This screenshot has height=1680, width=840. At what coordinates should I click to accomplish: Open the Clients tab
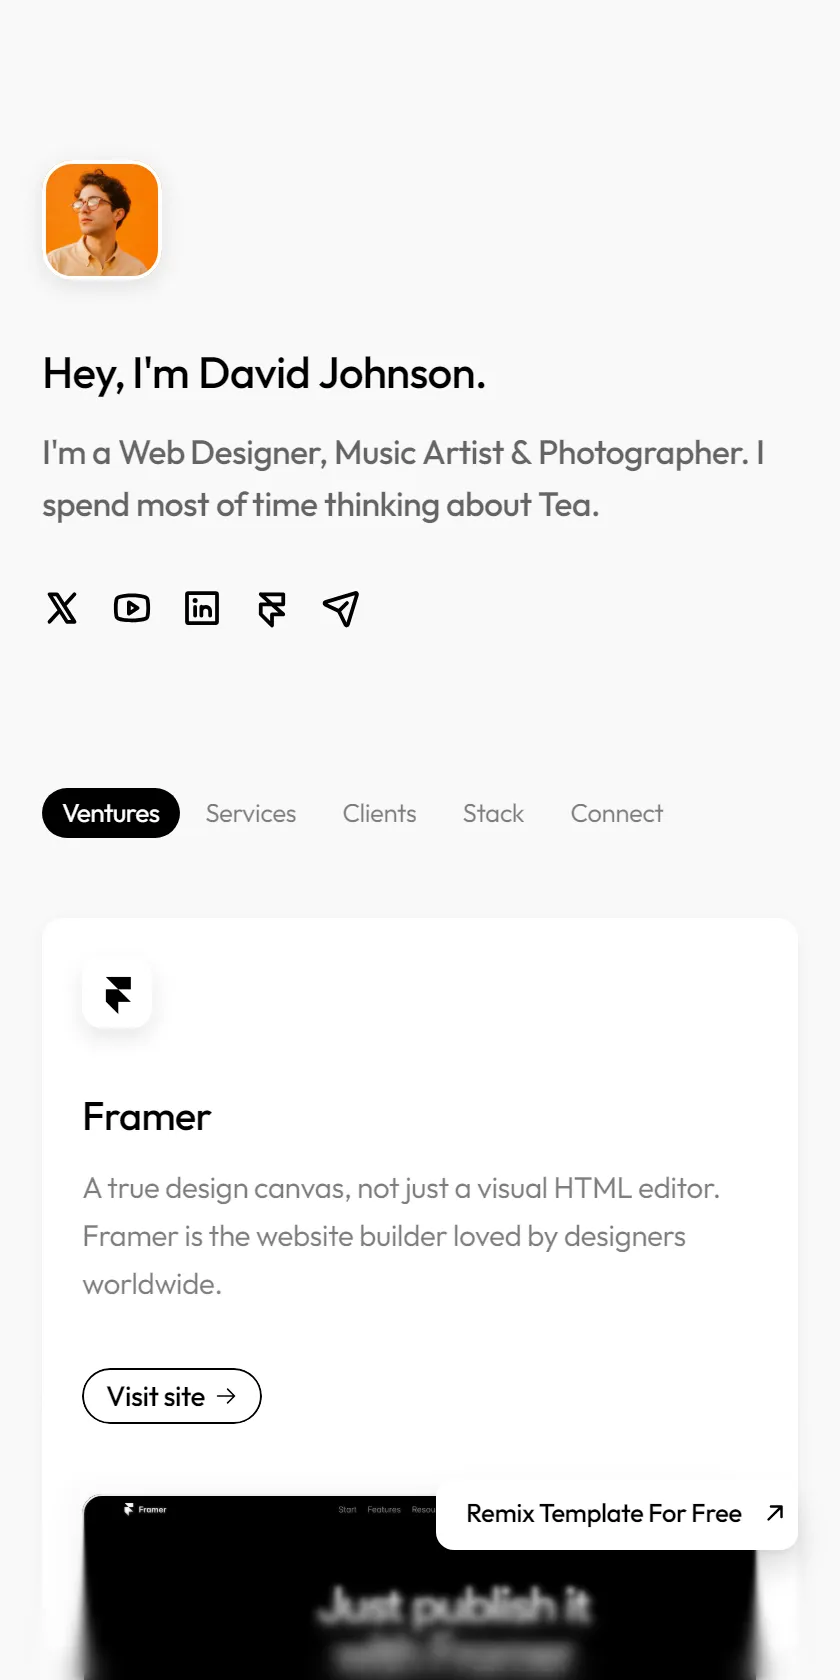coord(379,813)
